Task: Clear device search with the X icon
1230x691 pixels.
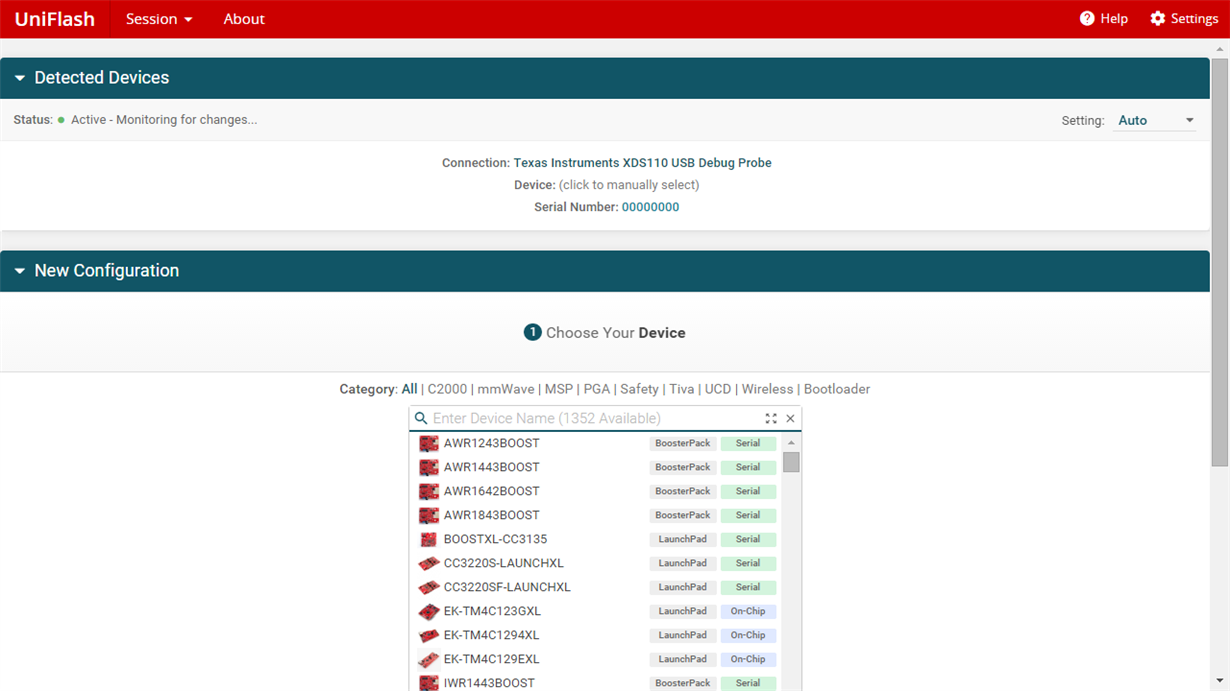Action: click(x=790, y=419)
